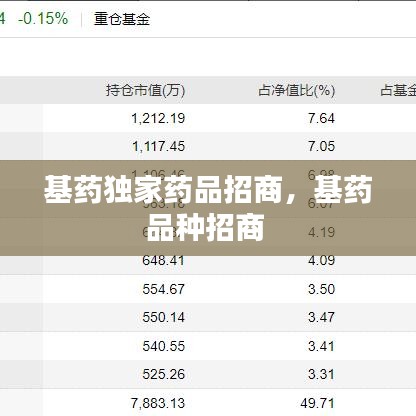
Task: Select the 7,883.13 total value cell
Action: pos(158,403)
